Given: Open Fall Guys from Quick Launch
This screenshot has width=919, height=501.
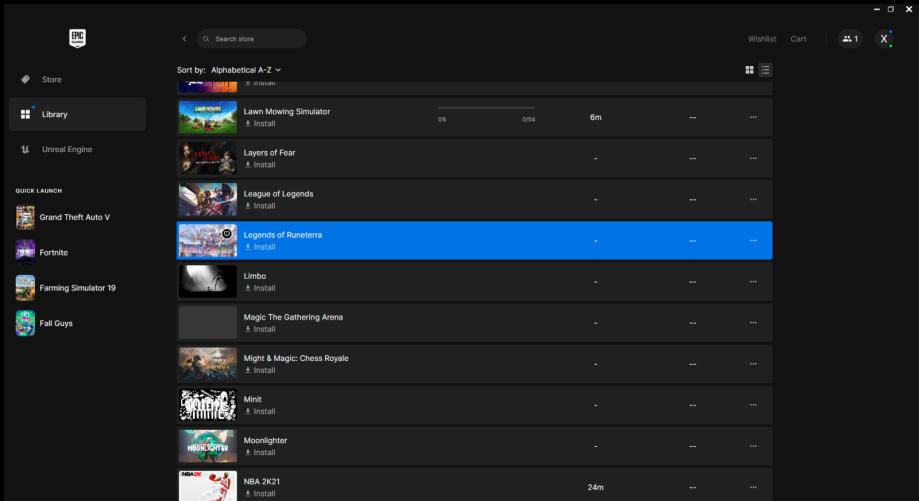Looking at the screenshot, I should coord(55,323).
